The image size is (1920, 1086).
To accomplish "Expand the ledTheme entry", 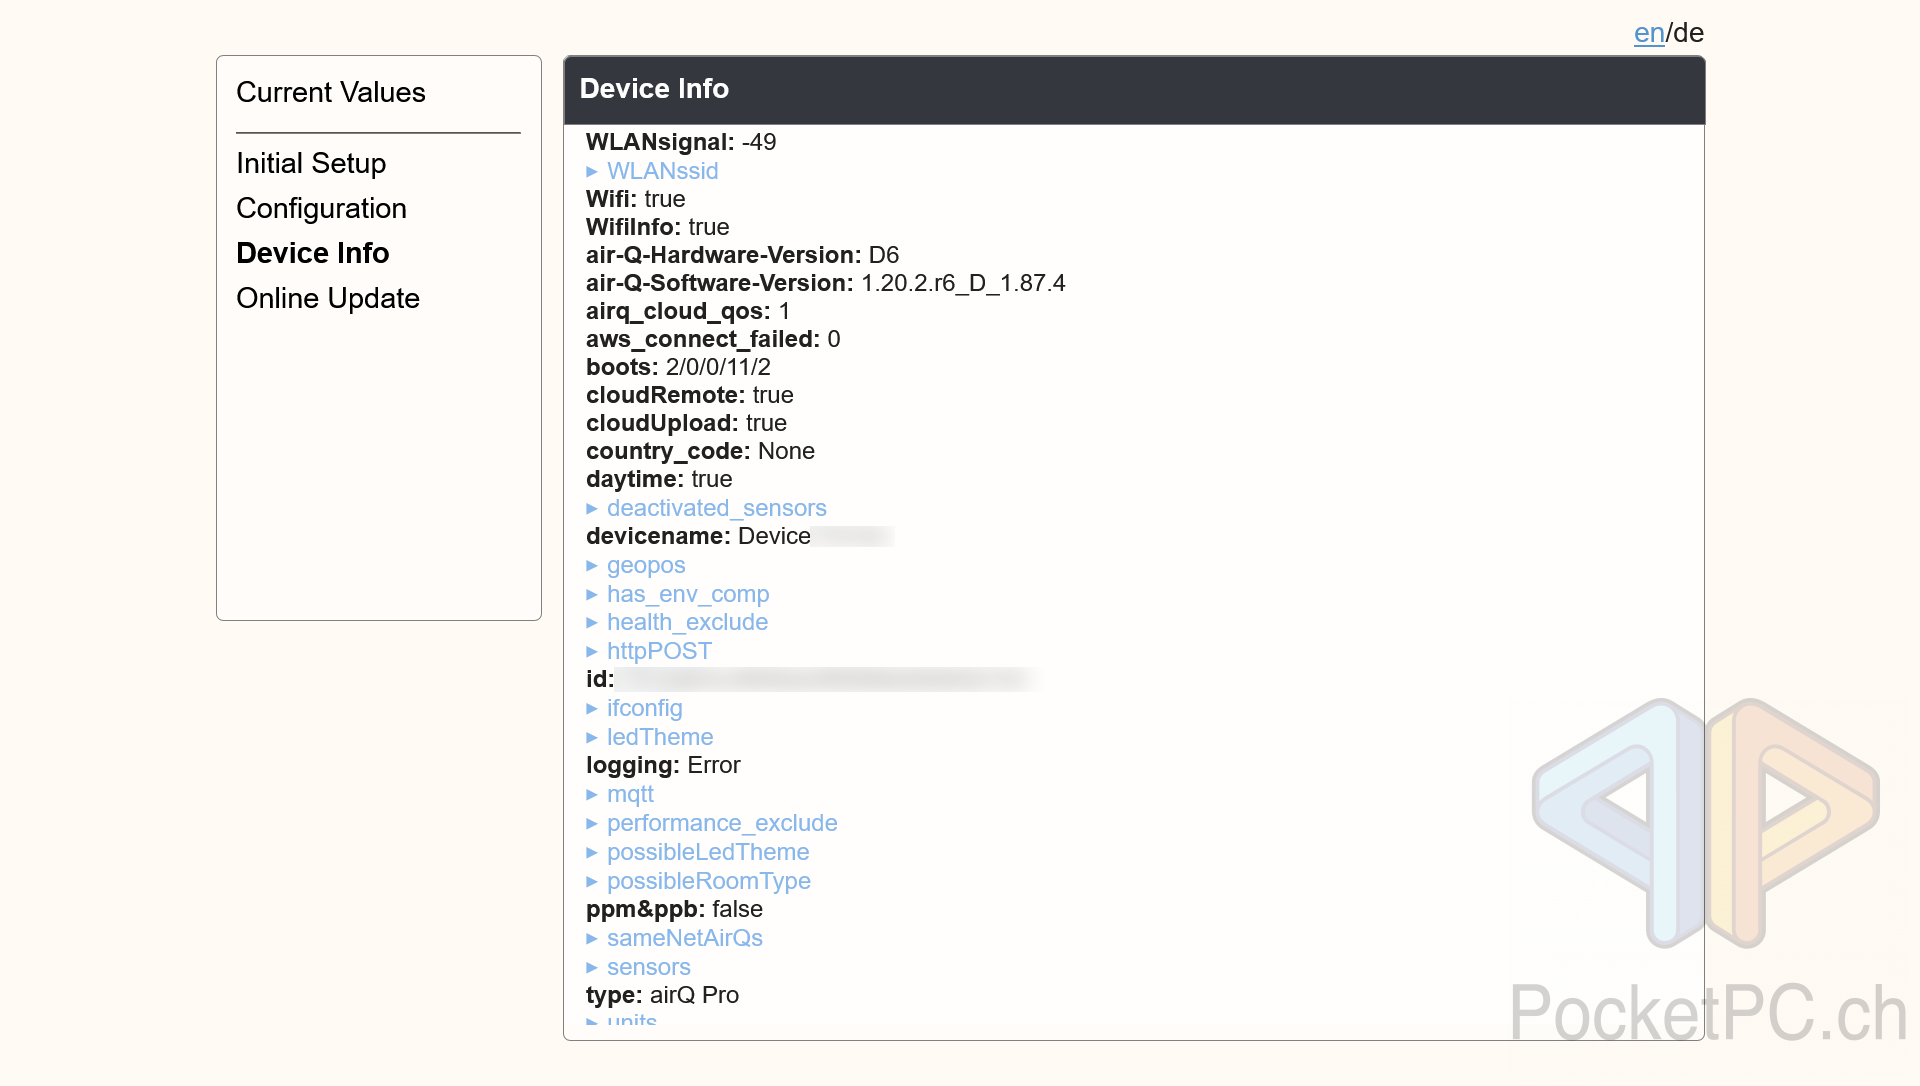I will point(650,737).
